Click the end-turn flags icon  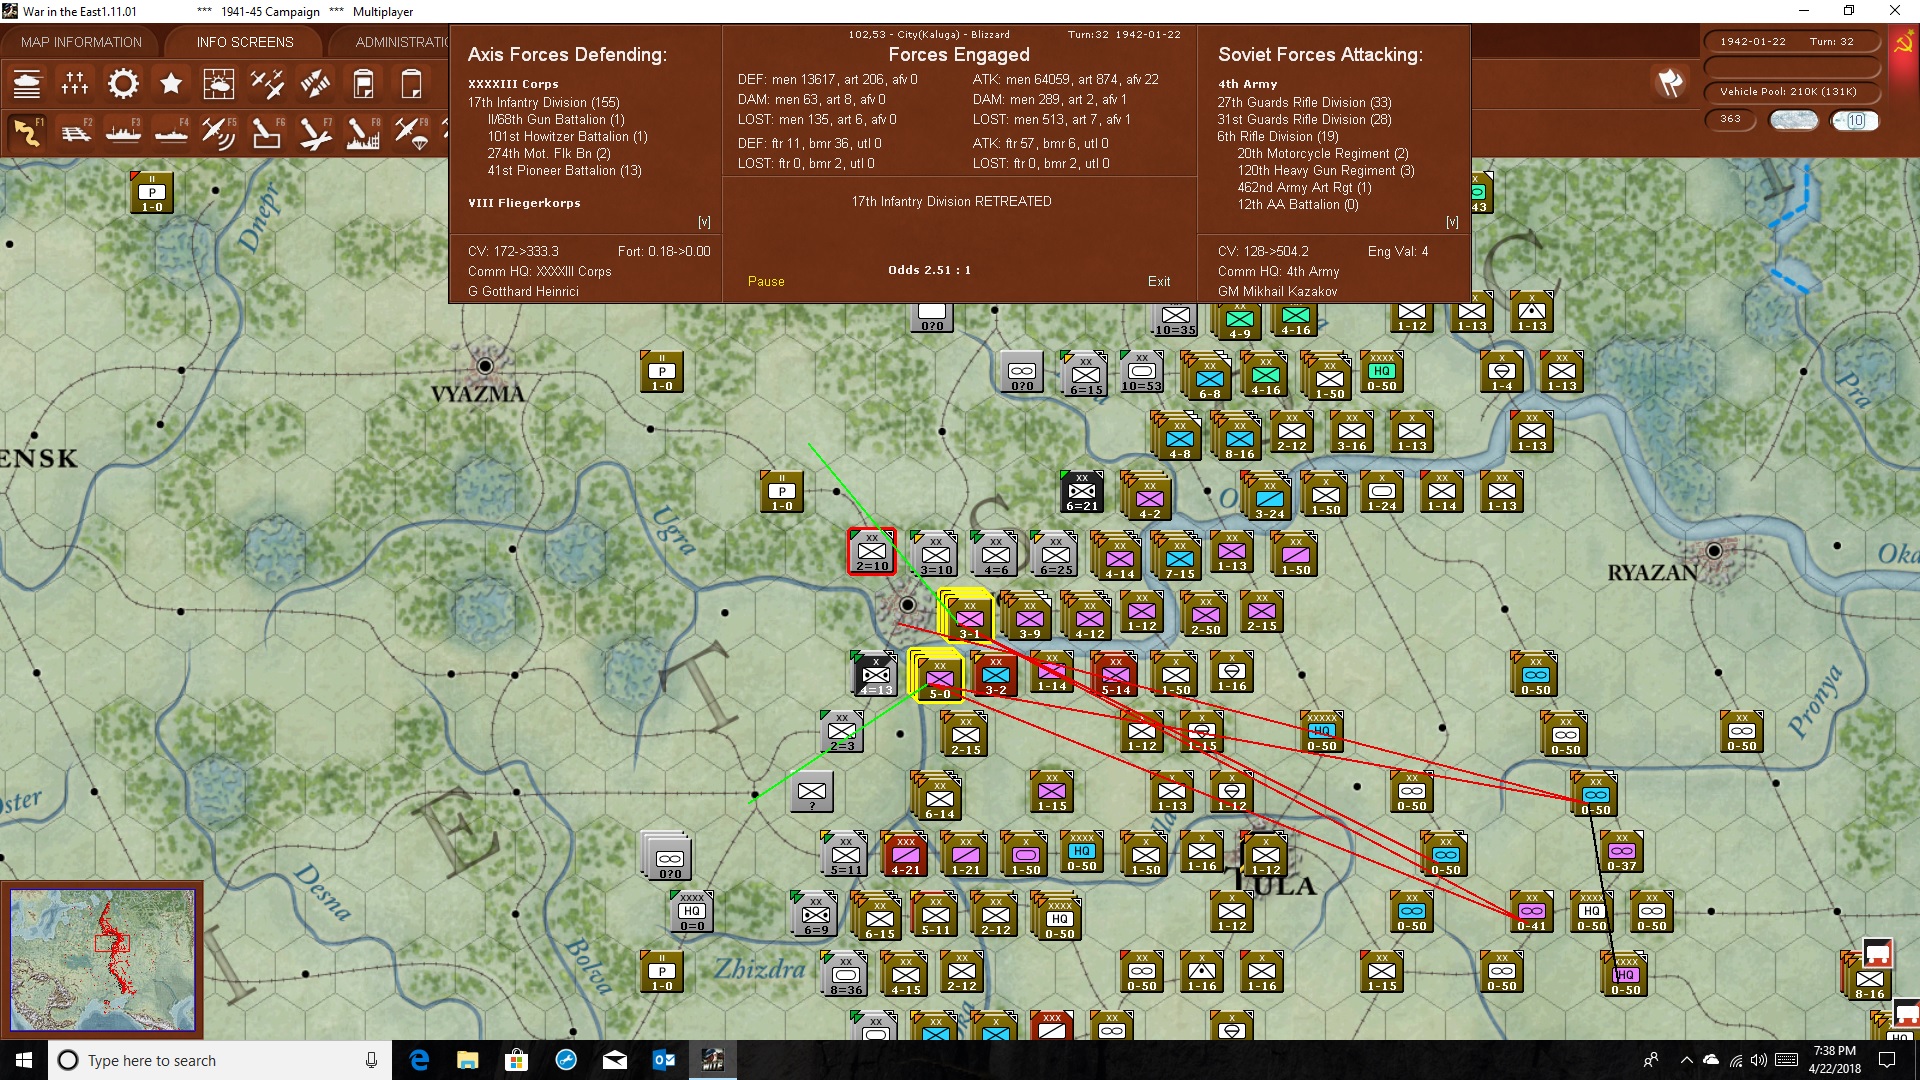1670,83
